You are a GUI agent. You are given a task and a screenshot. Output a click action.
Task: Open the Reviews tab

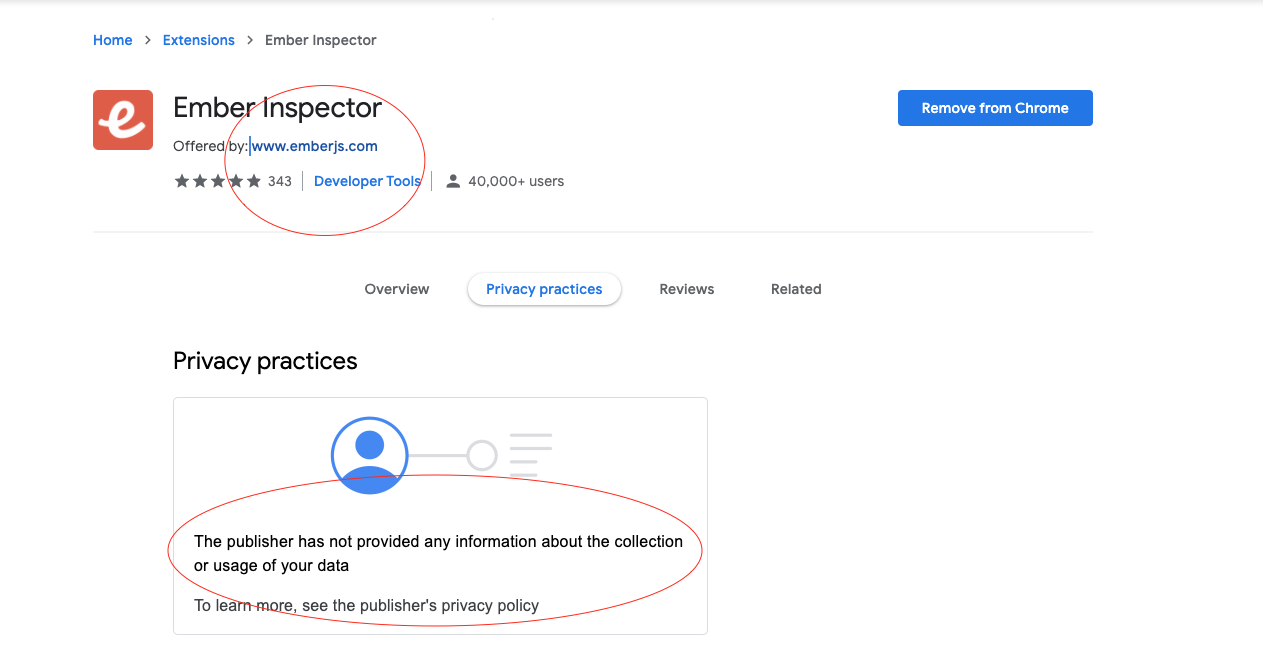coord(686,289)
